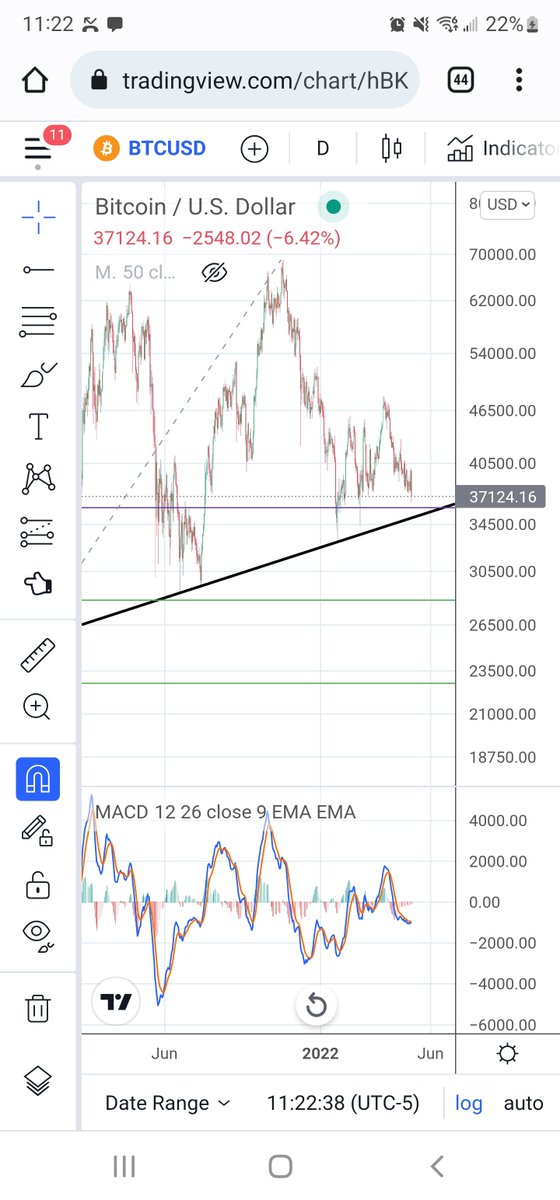This screenshot has height=1200, width=560.
Task: Select the crosshair cursor tool
Action: click(x=38, y=215)
